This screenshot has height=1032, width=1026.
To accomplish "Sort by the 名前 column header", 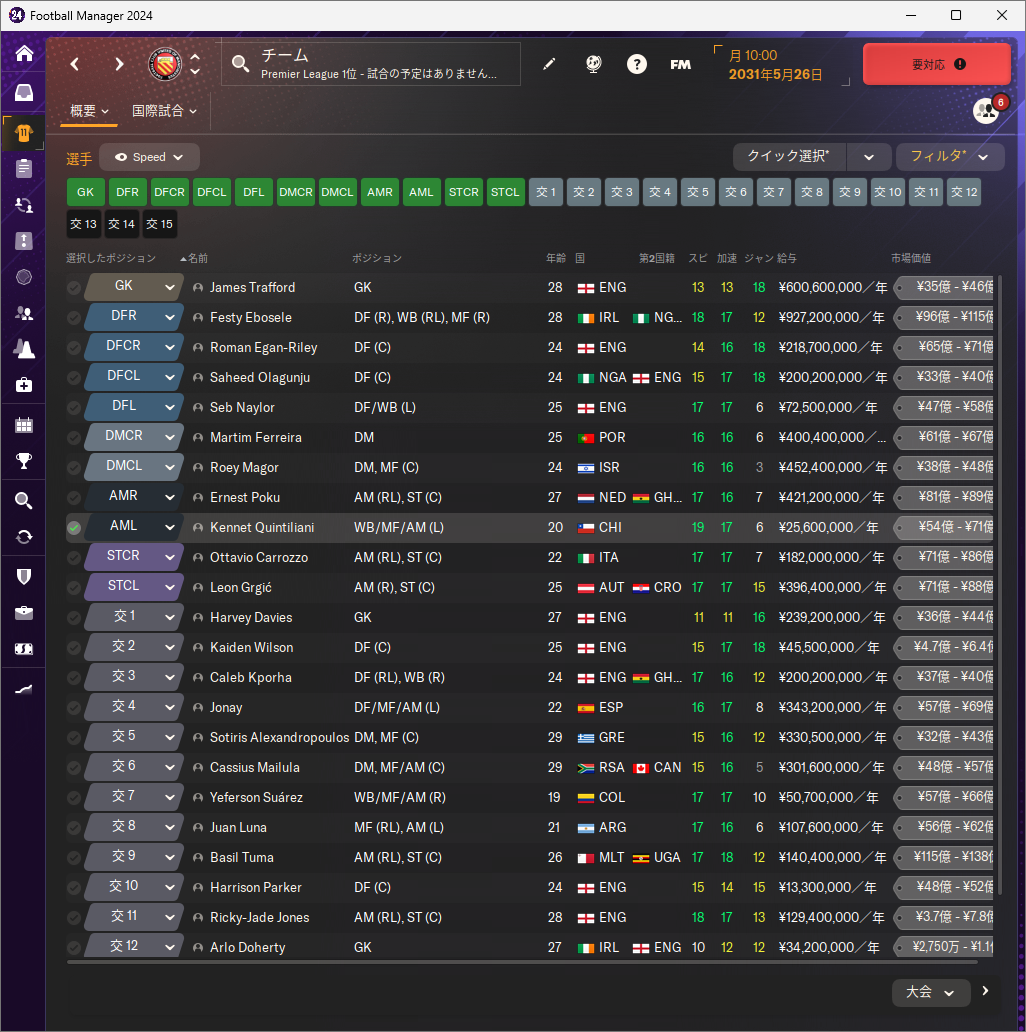I will [x=198, y=258].
